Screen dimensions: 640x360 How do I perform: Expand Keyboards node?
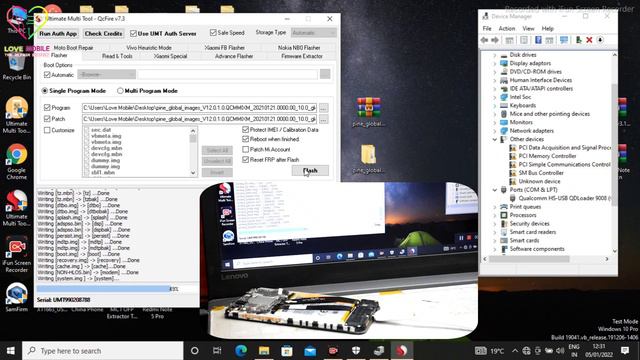coord(495,105)
